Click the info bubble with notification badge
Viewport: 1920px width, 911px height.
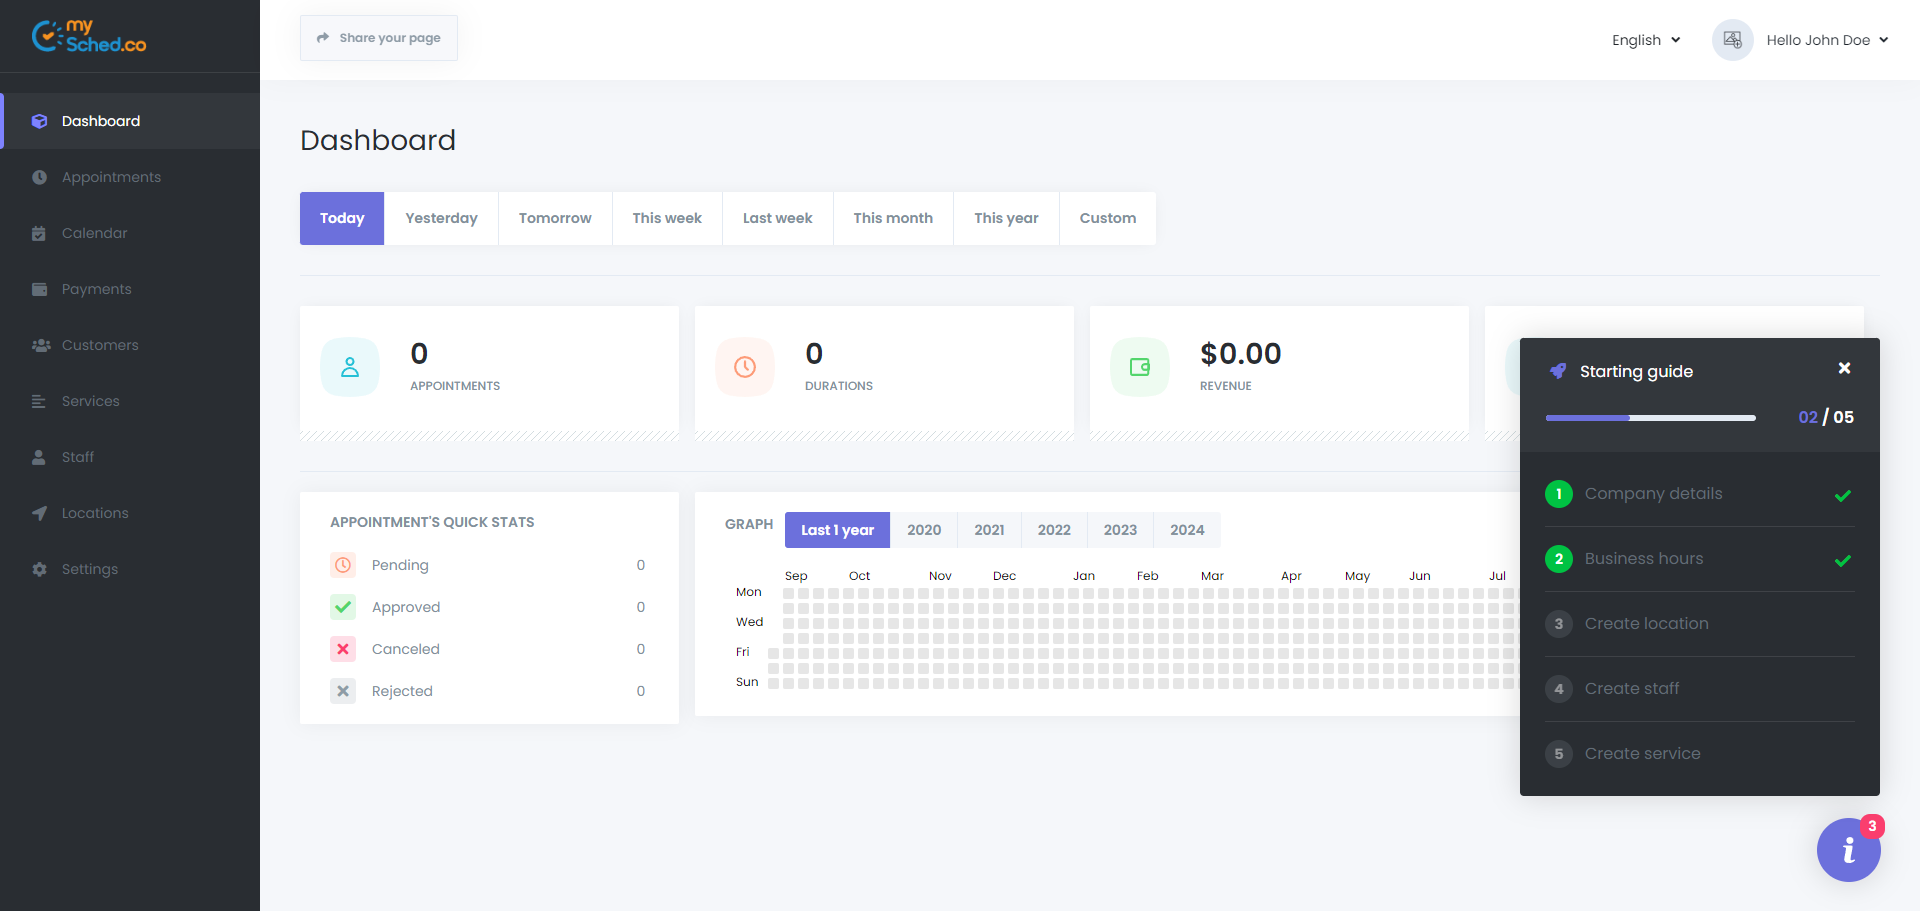1848,850
